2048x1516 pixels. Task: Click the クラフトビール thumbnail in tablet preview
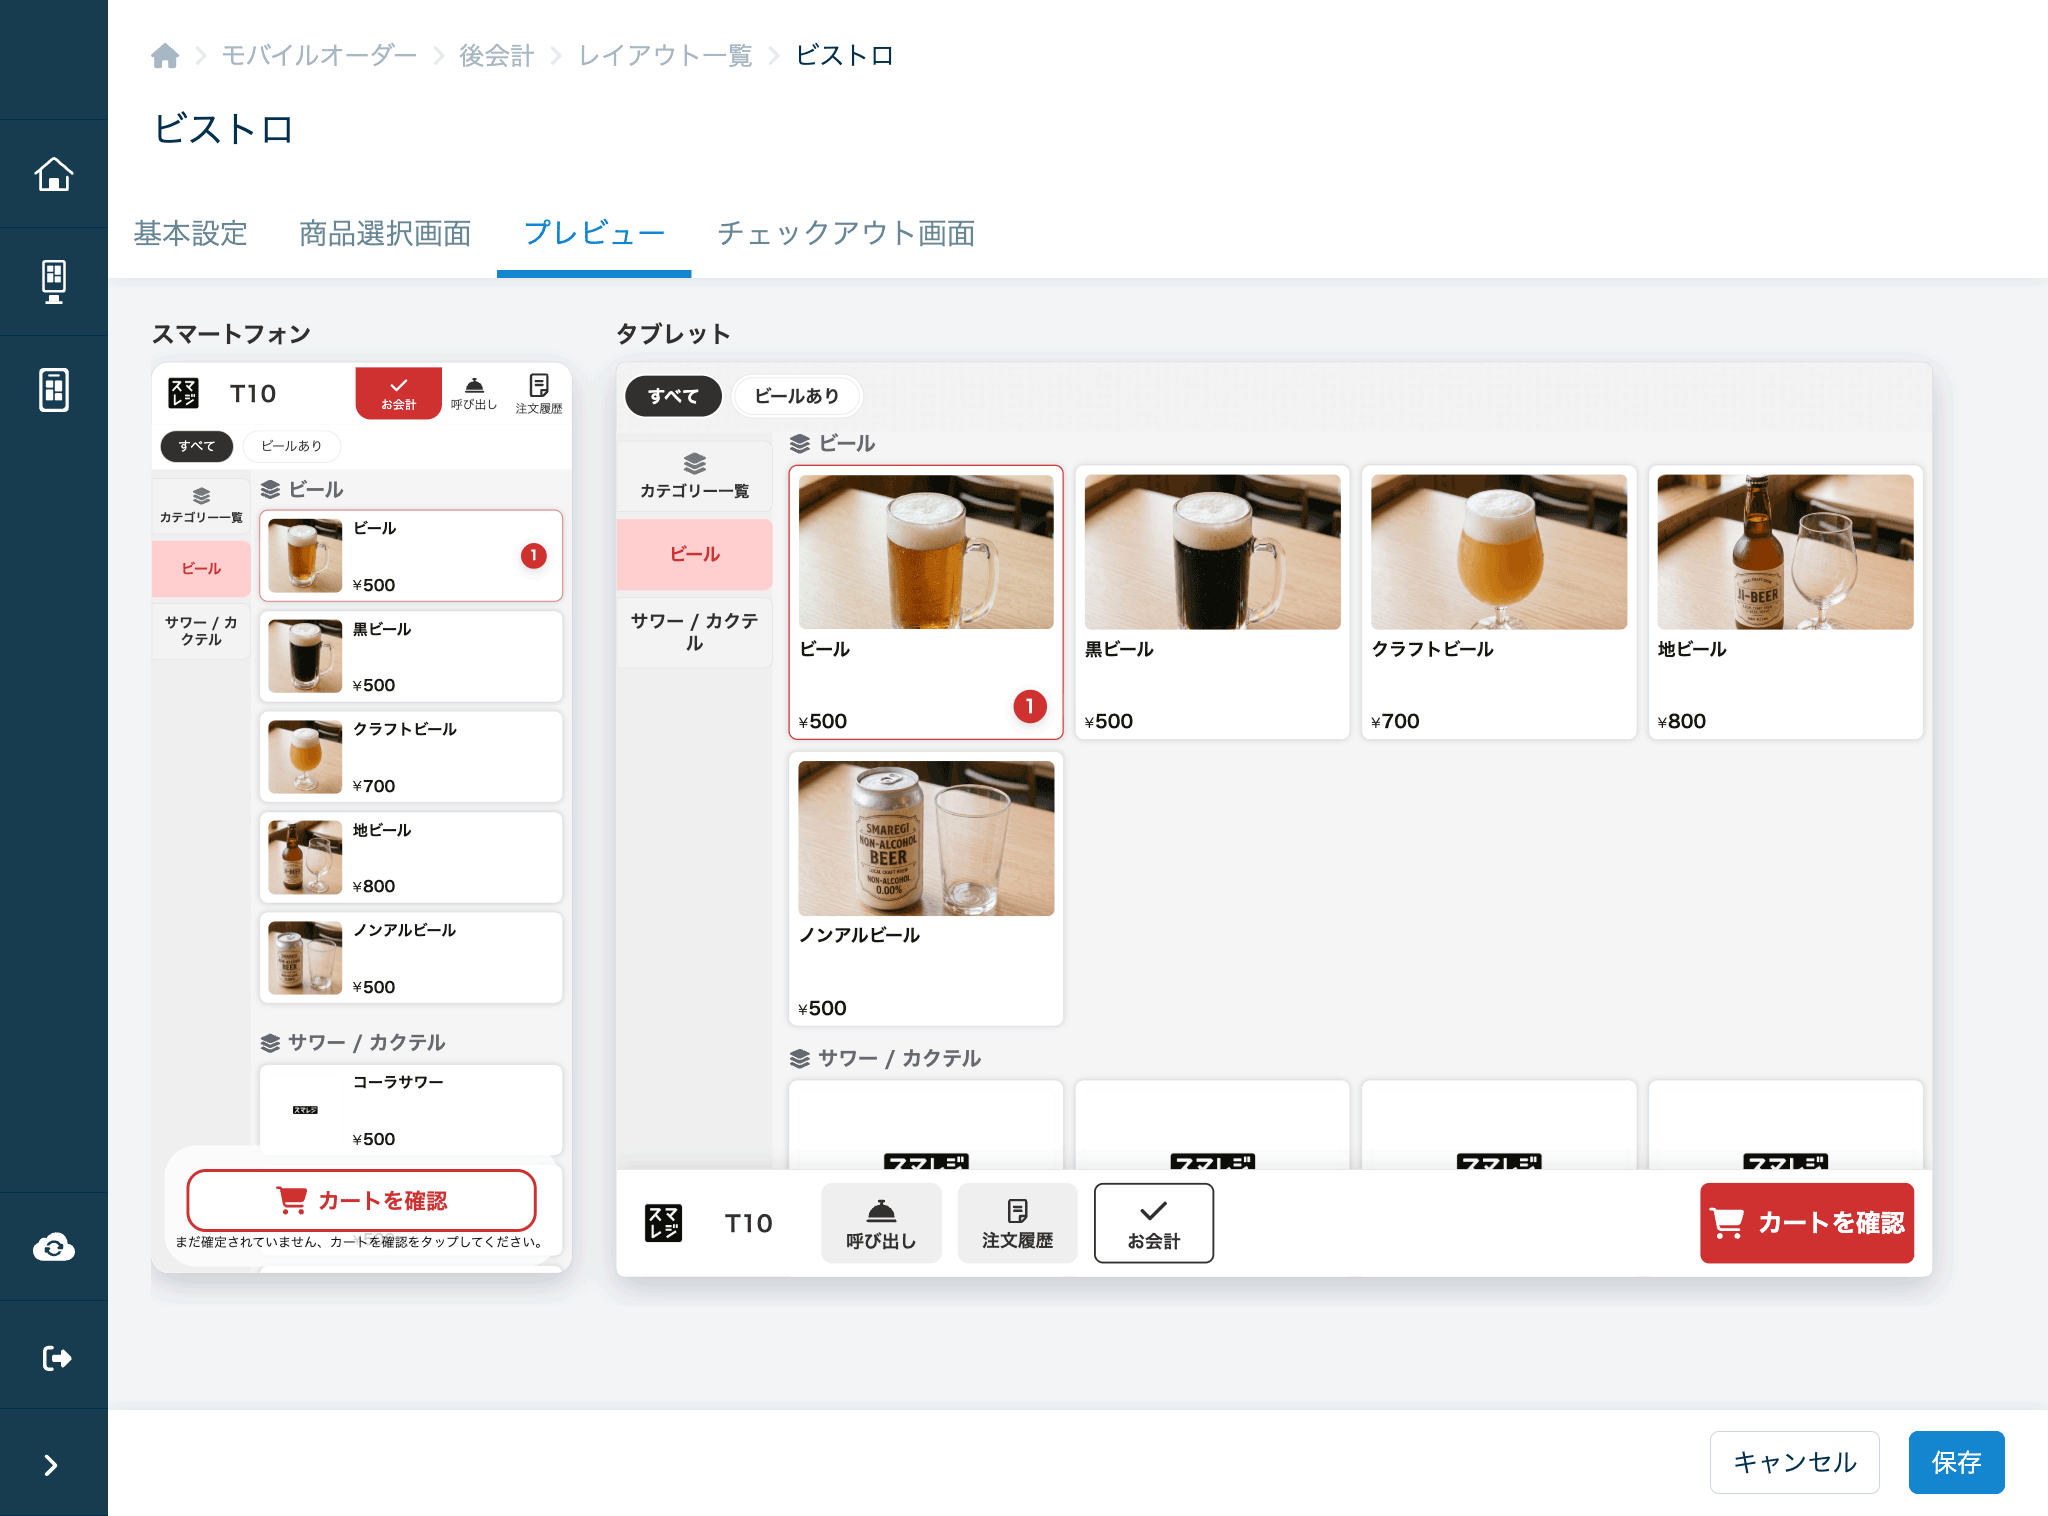(x=1498, y=552)
